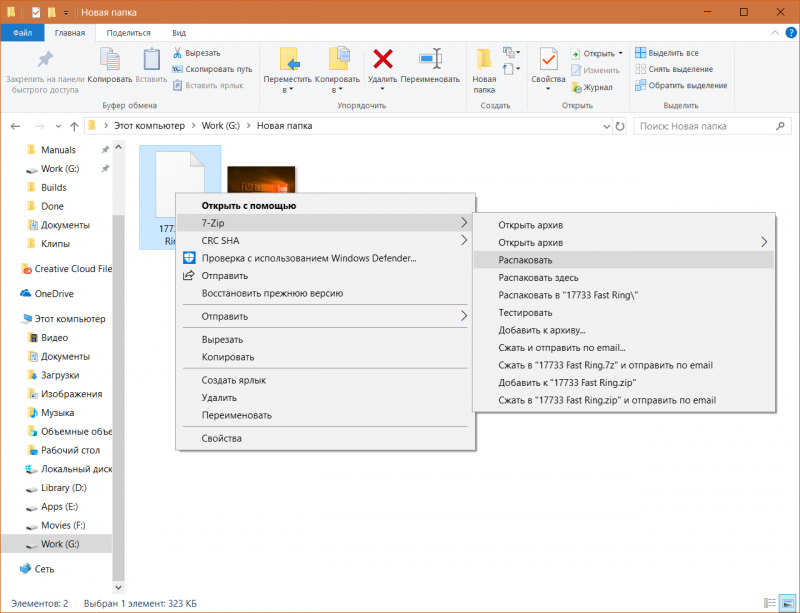Select Загрузки in the navigation pane
Viewport: 800px width, 613px height.
click(60, 375)
